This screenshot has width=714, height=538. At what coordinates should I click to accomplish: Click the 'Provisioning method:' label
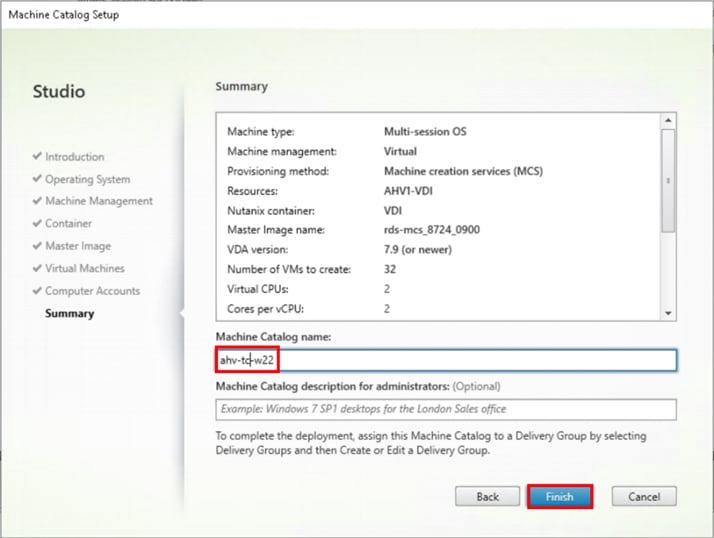point(278,171)
